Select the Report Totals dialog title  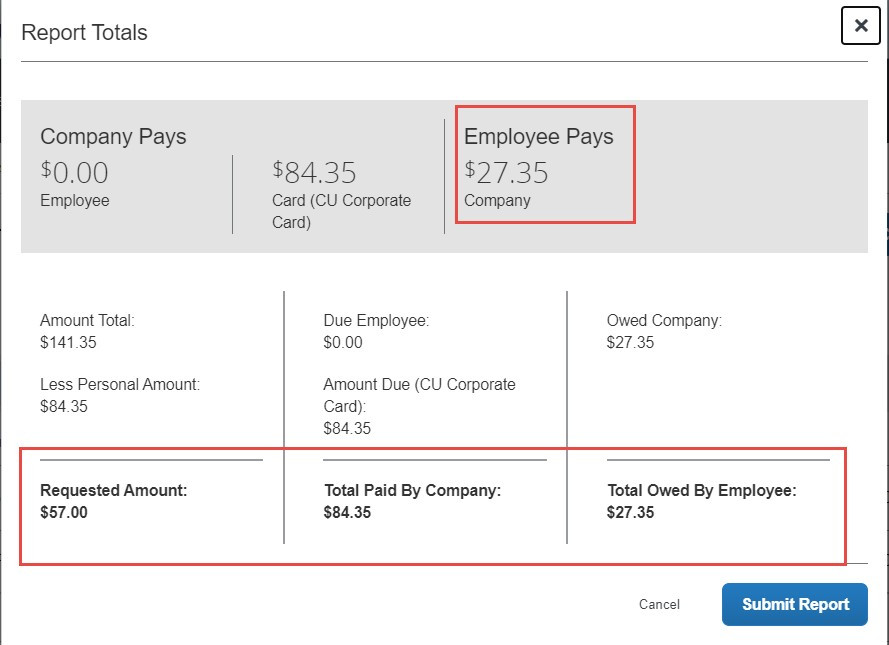click(x=84, y=32)
